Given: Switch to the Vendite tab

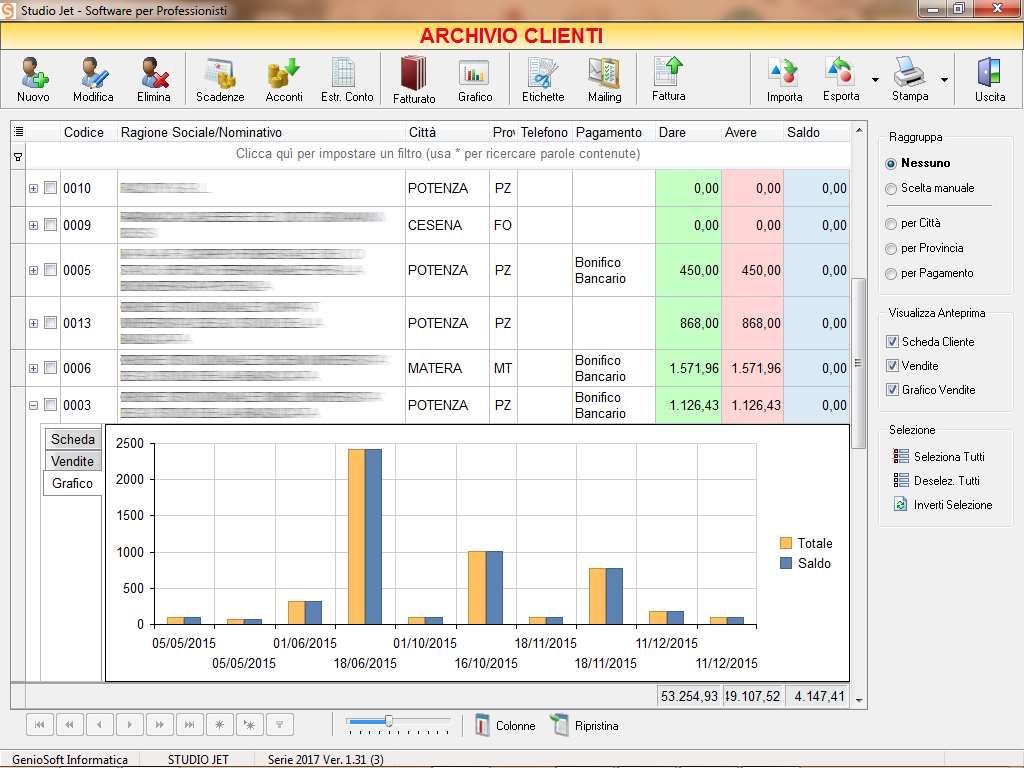Looking at the screenshot, I should click(x=72, y=461).
